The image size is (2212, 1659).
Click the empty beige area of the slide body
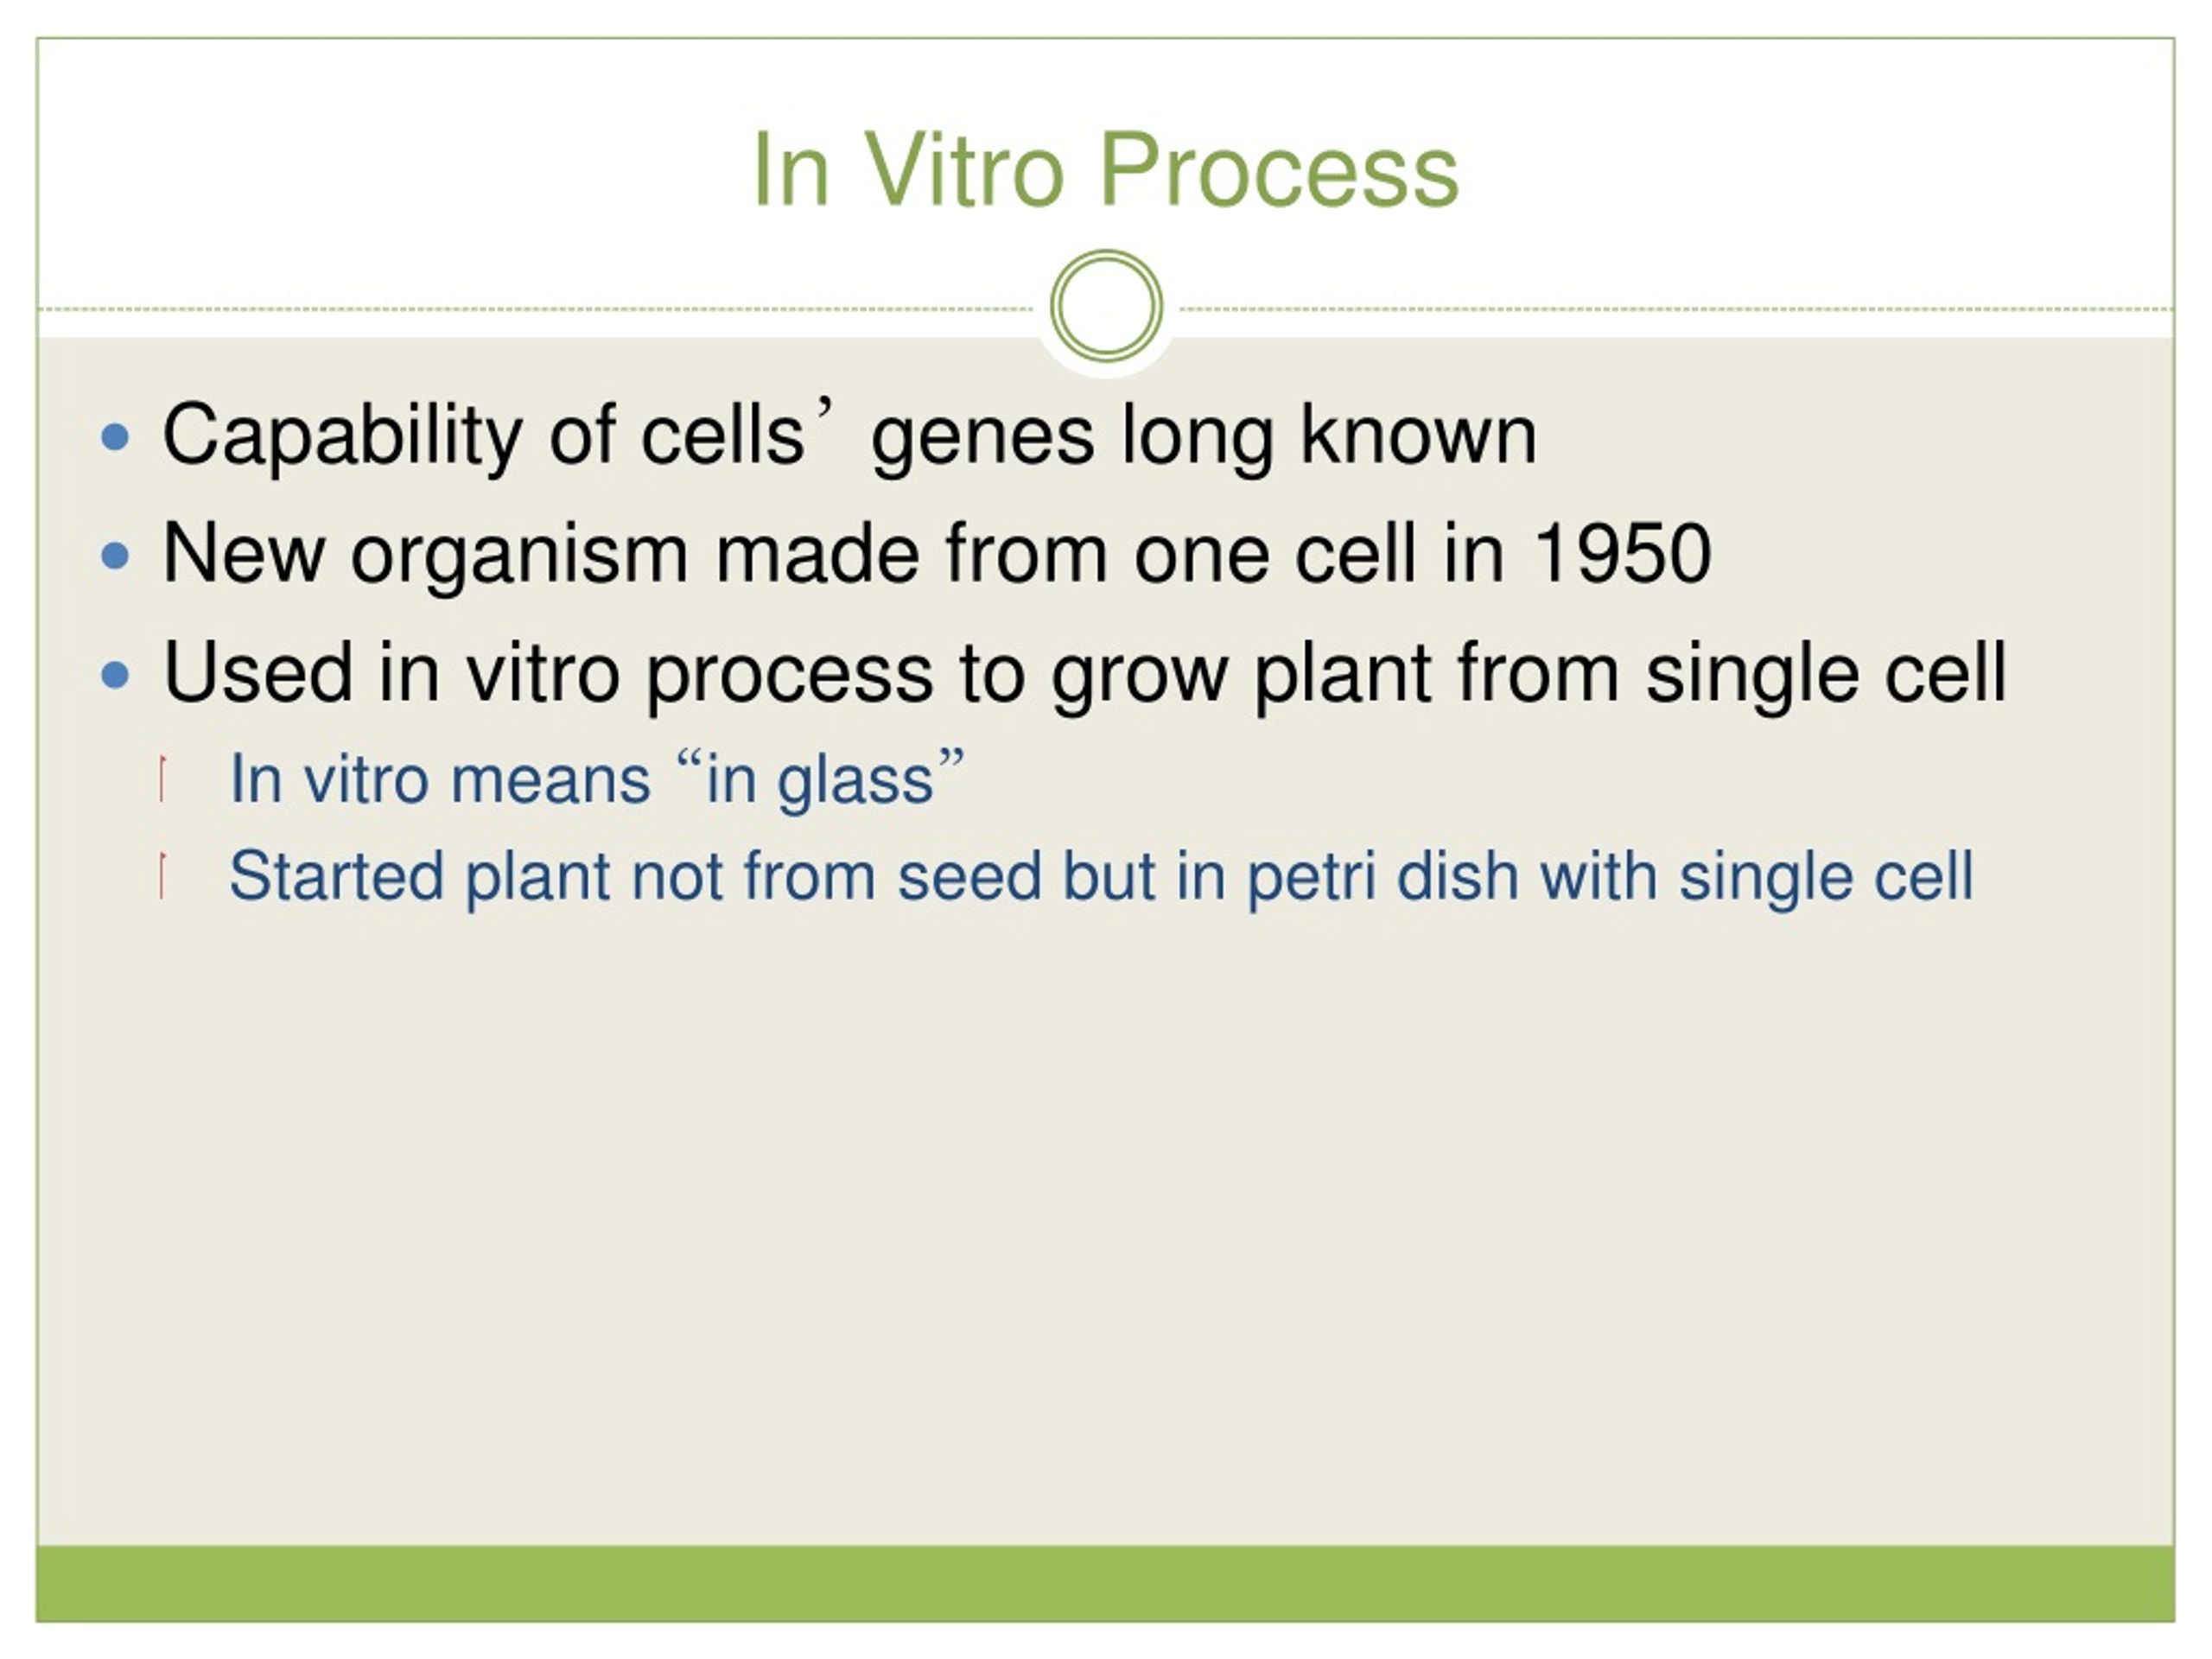[x=1105, y=1230]
